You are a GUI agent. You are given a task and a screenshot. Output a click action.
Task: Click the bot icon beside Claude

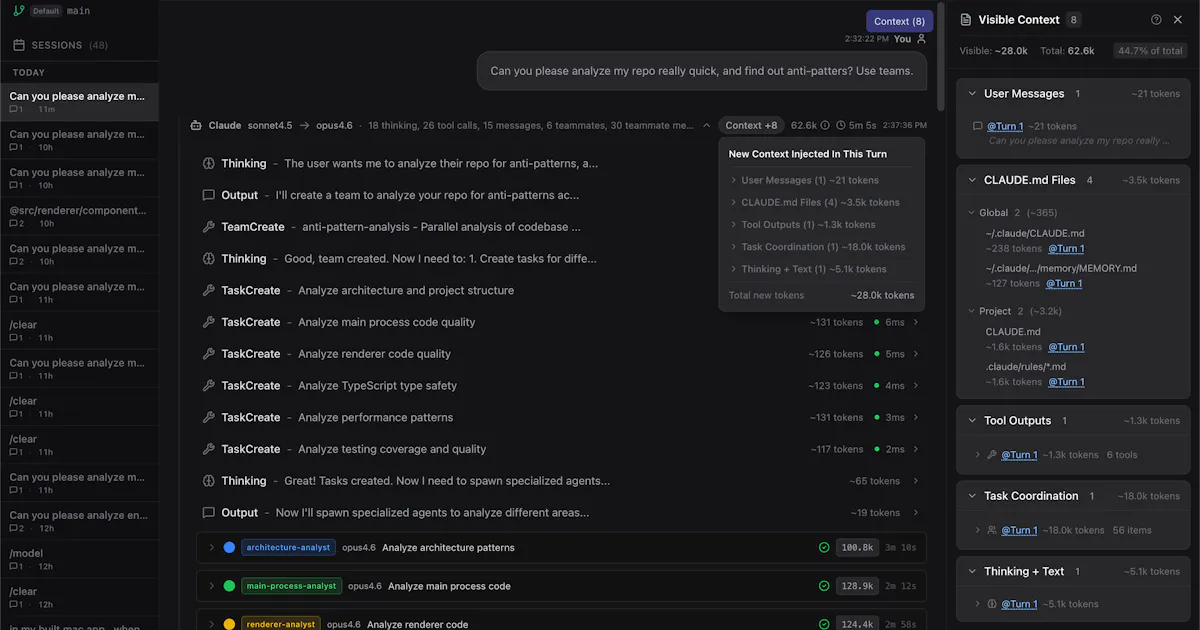click(x=197, y=126)
